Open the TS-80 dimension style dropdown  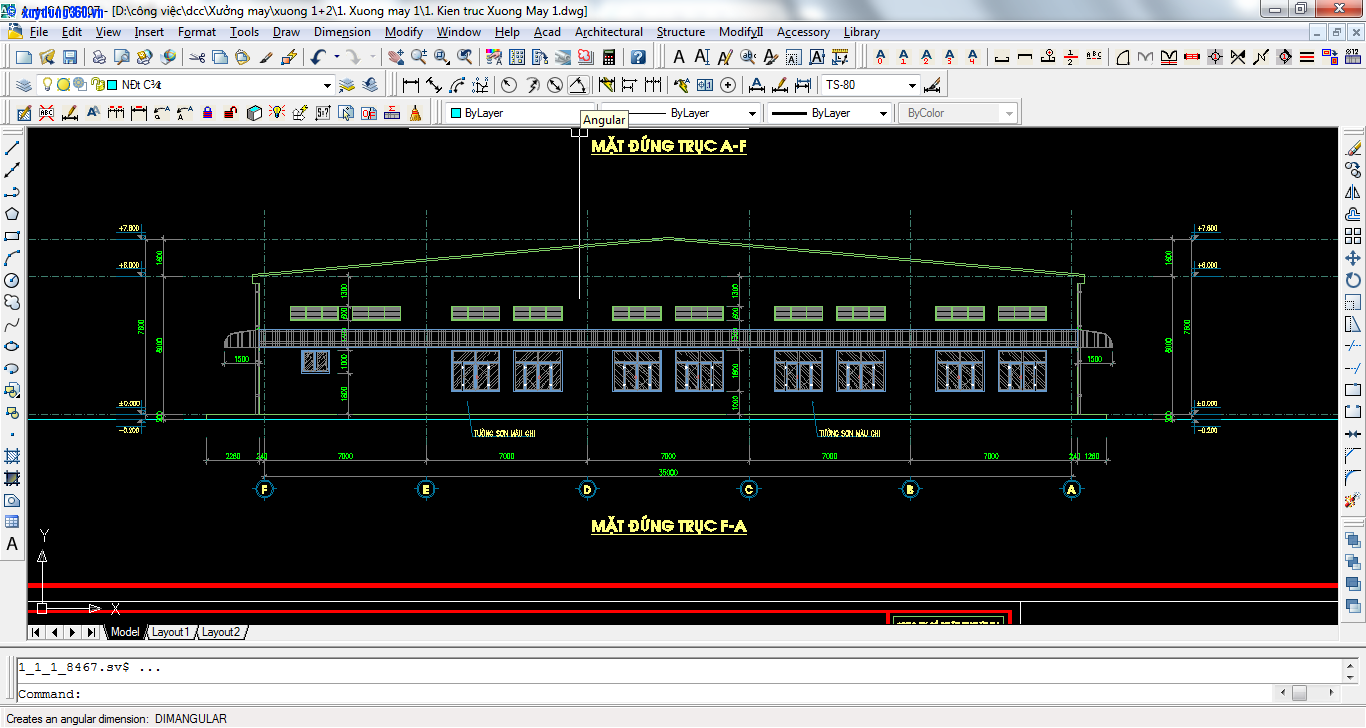coord(911,85)
